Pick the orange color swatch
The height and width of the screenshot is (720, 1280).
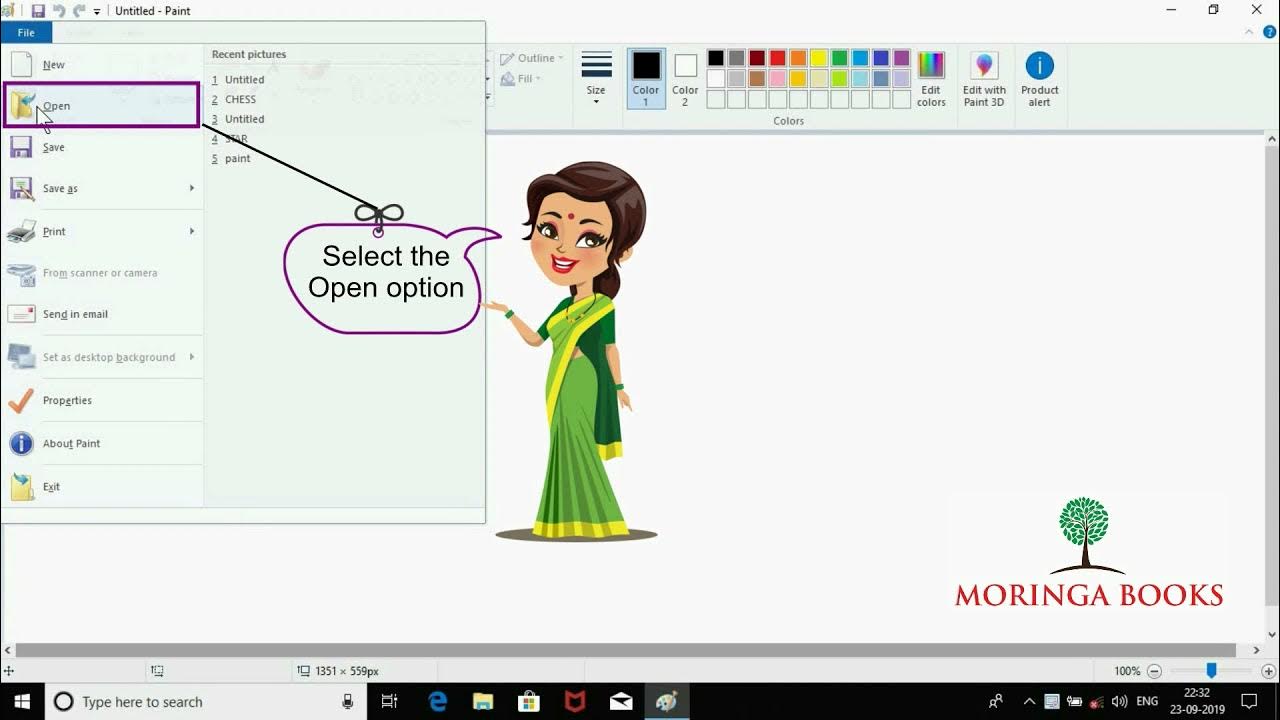[798, 58]
